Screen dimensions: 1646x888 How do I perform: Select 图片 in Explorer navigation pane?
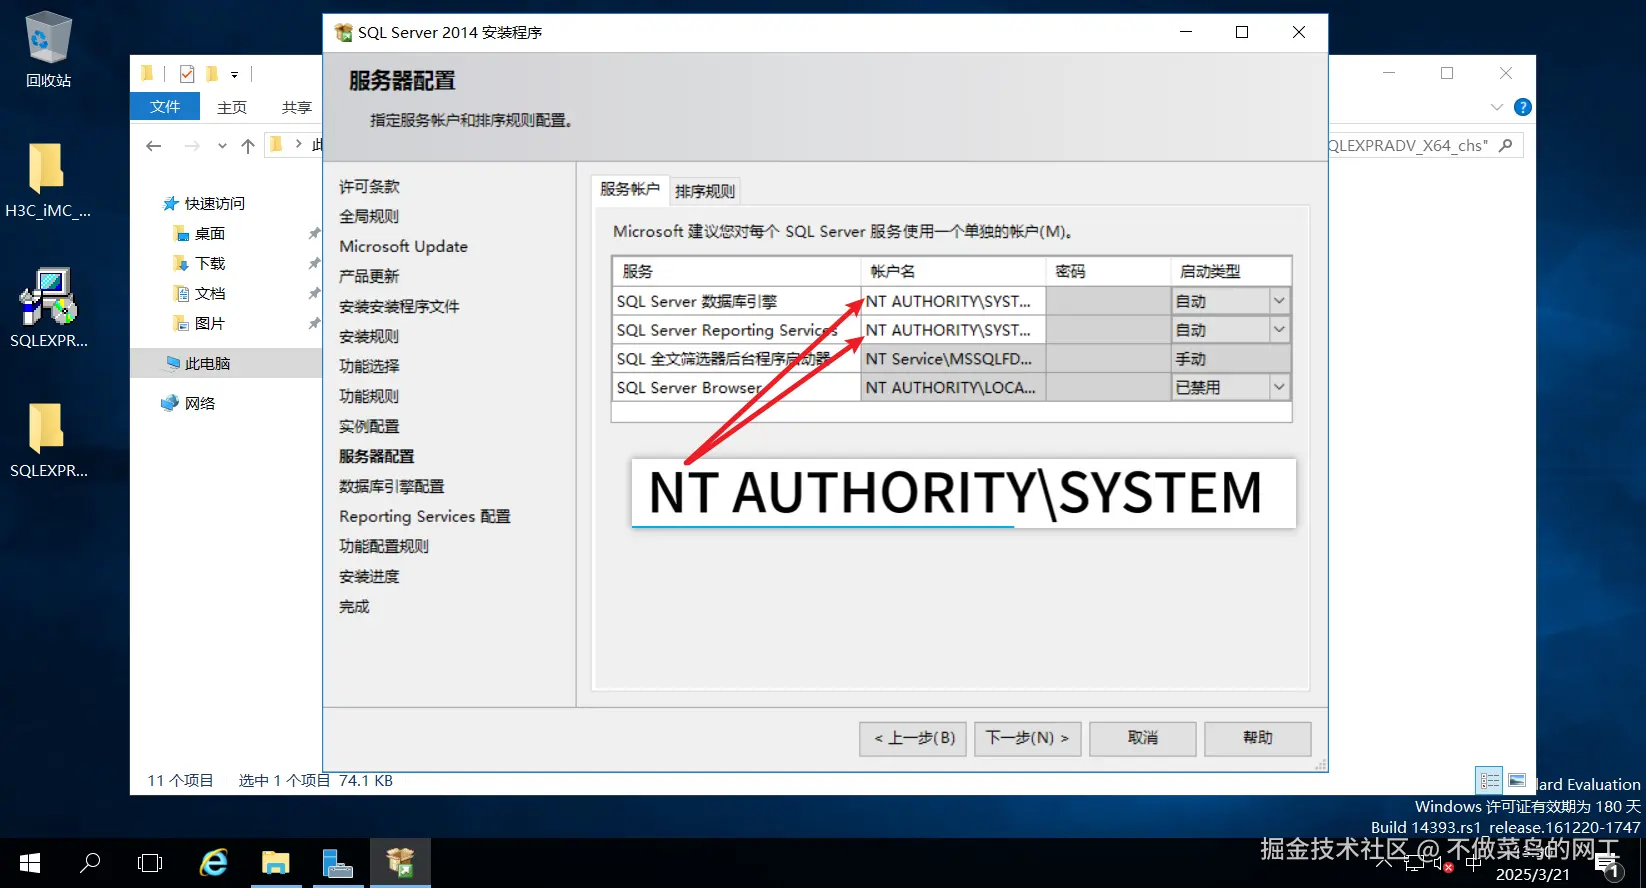(x=209, y=323)
